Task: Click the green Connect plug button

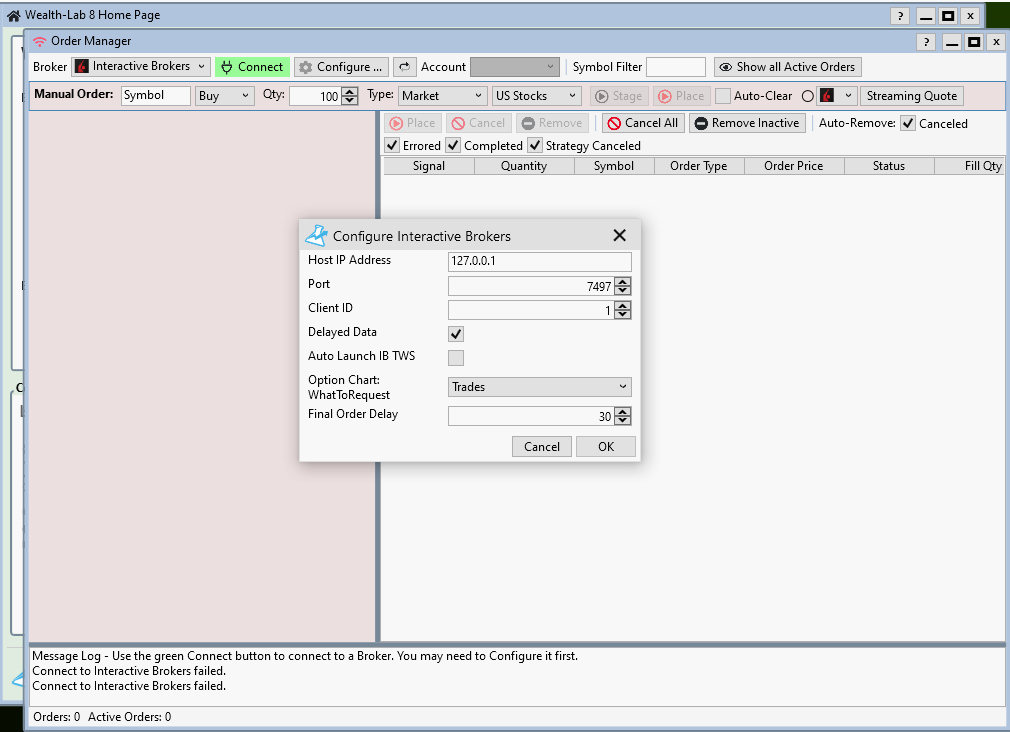Action: pos(252,67)
